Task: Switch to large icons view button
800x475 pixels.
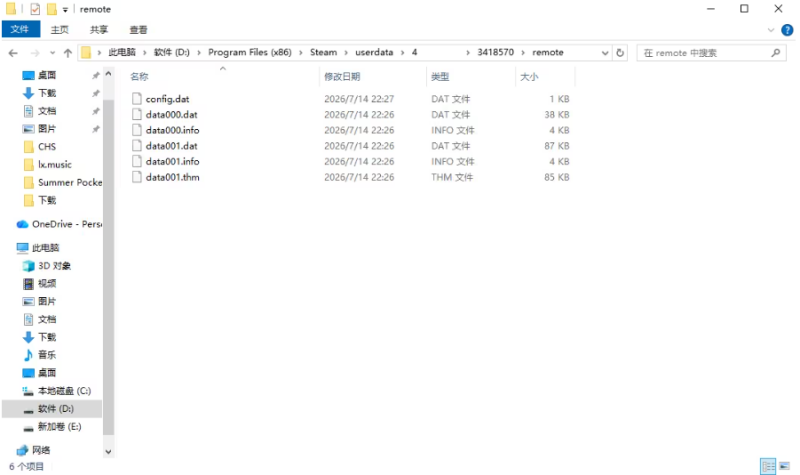Action: tap(784, 466)
